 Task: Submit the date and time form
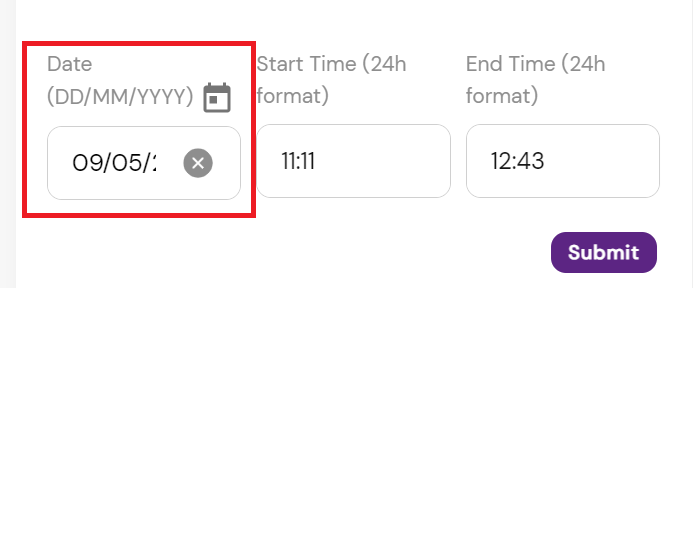click(x=603, y=253)
